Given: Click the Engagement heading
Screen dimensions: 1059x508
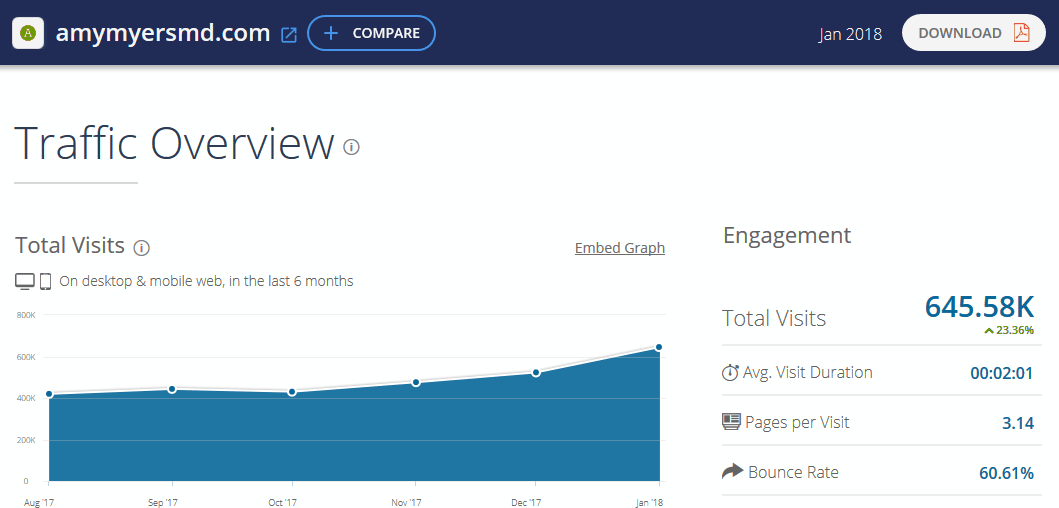Looking at the screenshot, I should click(x=787, y=235).
